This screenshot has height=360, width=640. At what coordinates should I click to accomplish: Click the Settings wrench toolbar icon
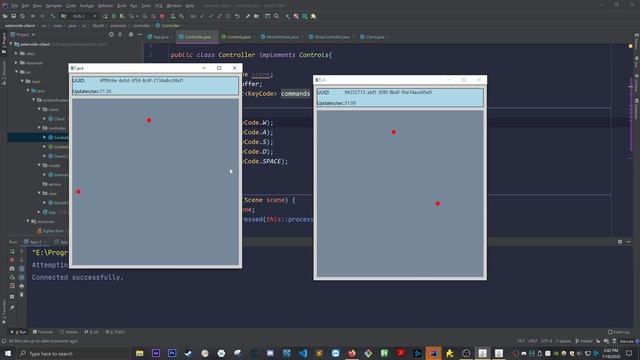point(247,16)
